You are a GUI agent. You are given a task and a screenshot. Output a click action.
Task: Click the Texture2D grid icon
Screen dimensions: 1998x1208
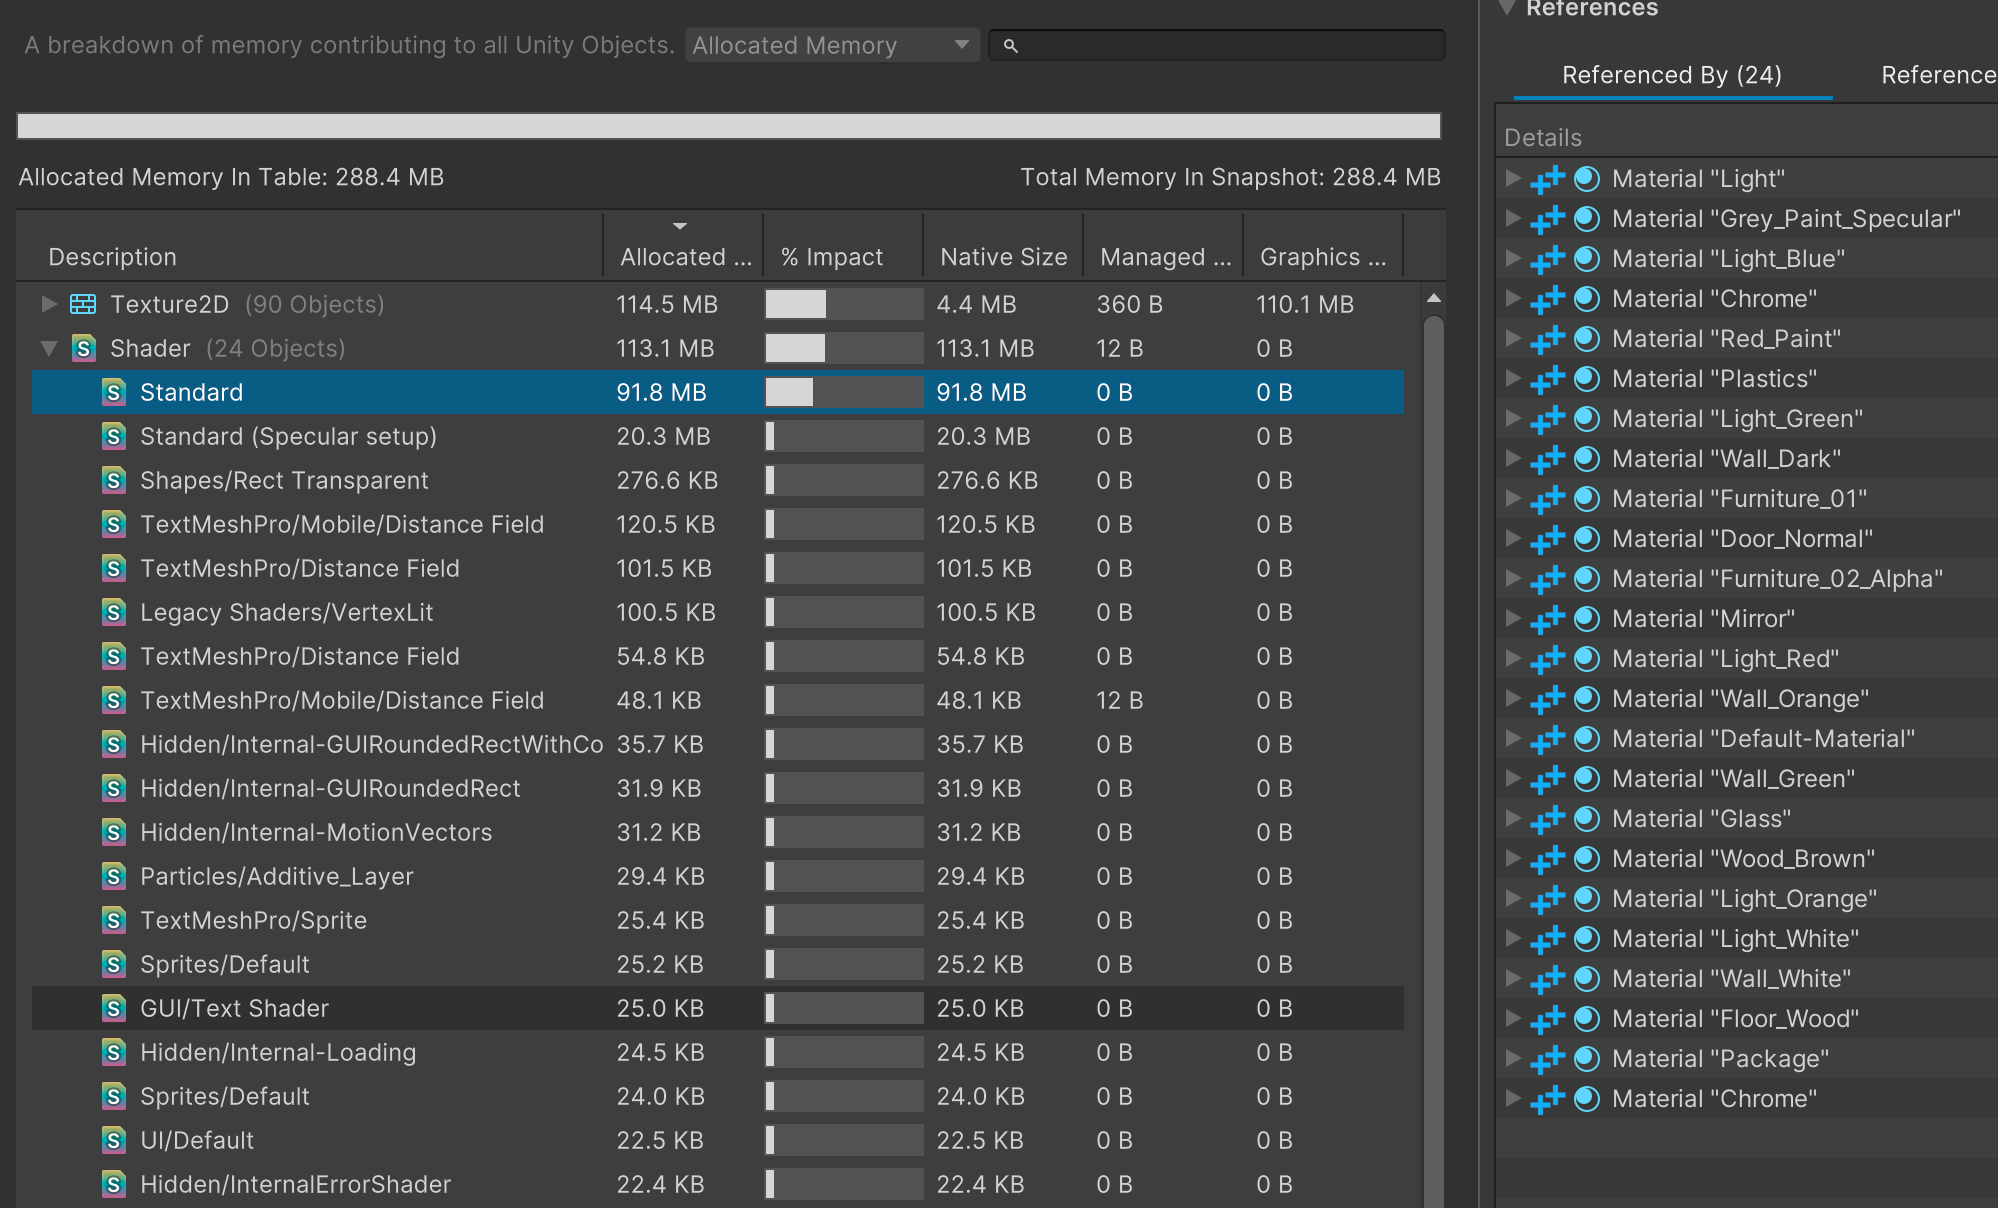click(x=83, y=304)
